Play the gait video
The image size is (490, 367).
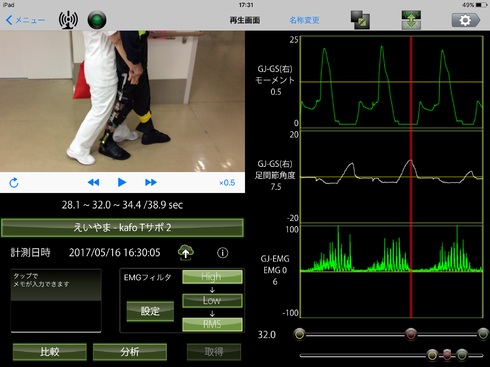pos(122,182)
